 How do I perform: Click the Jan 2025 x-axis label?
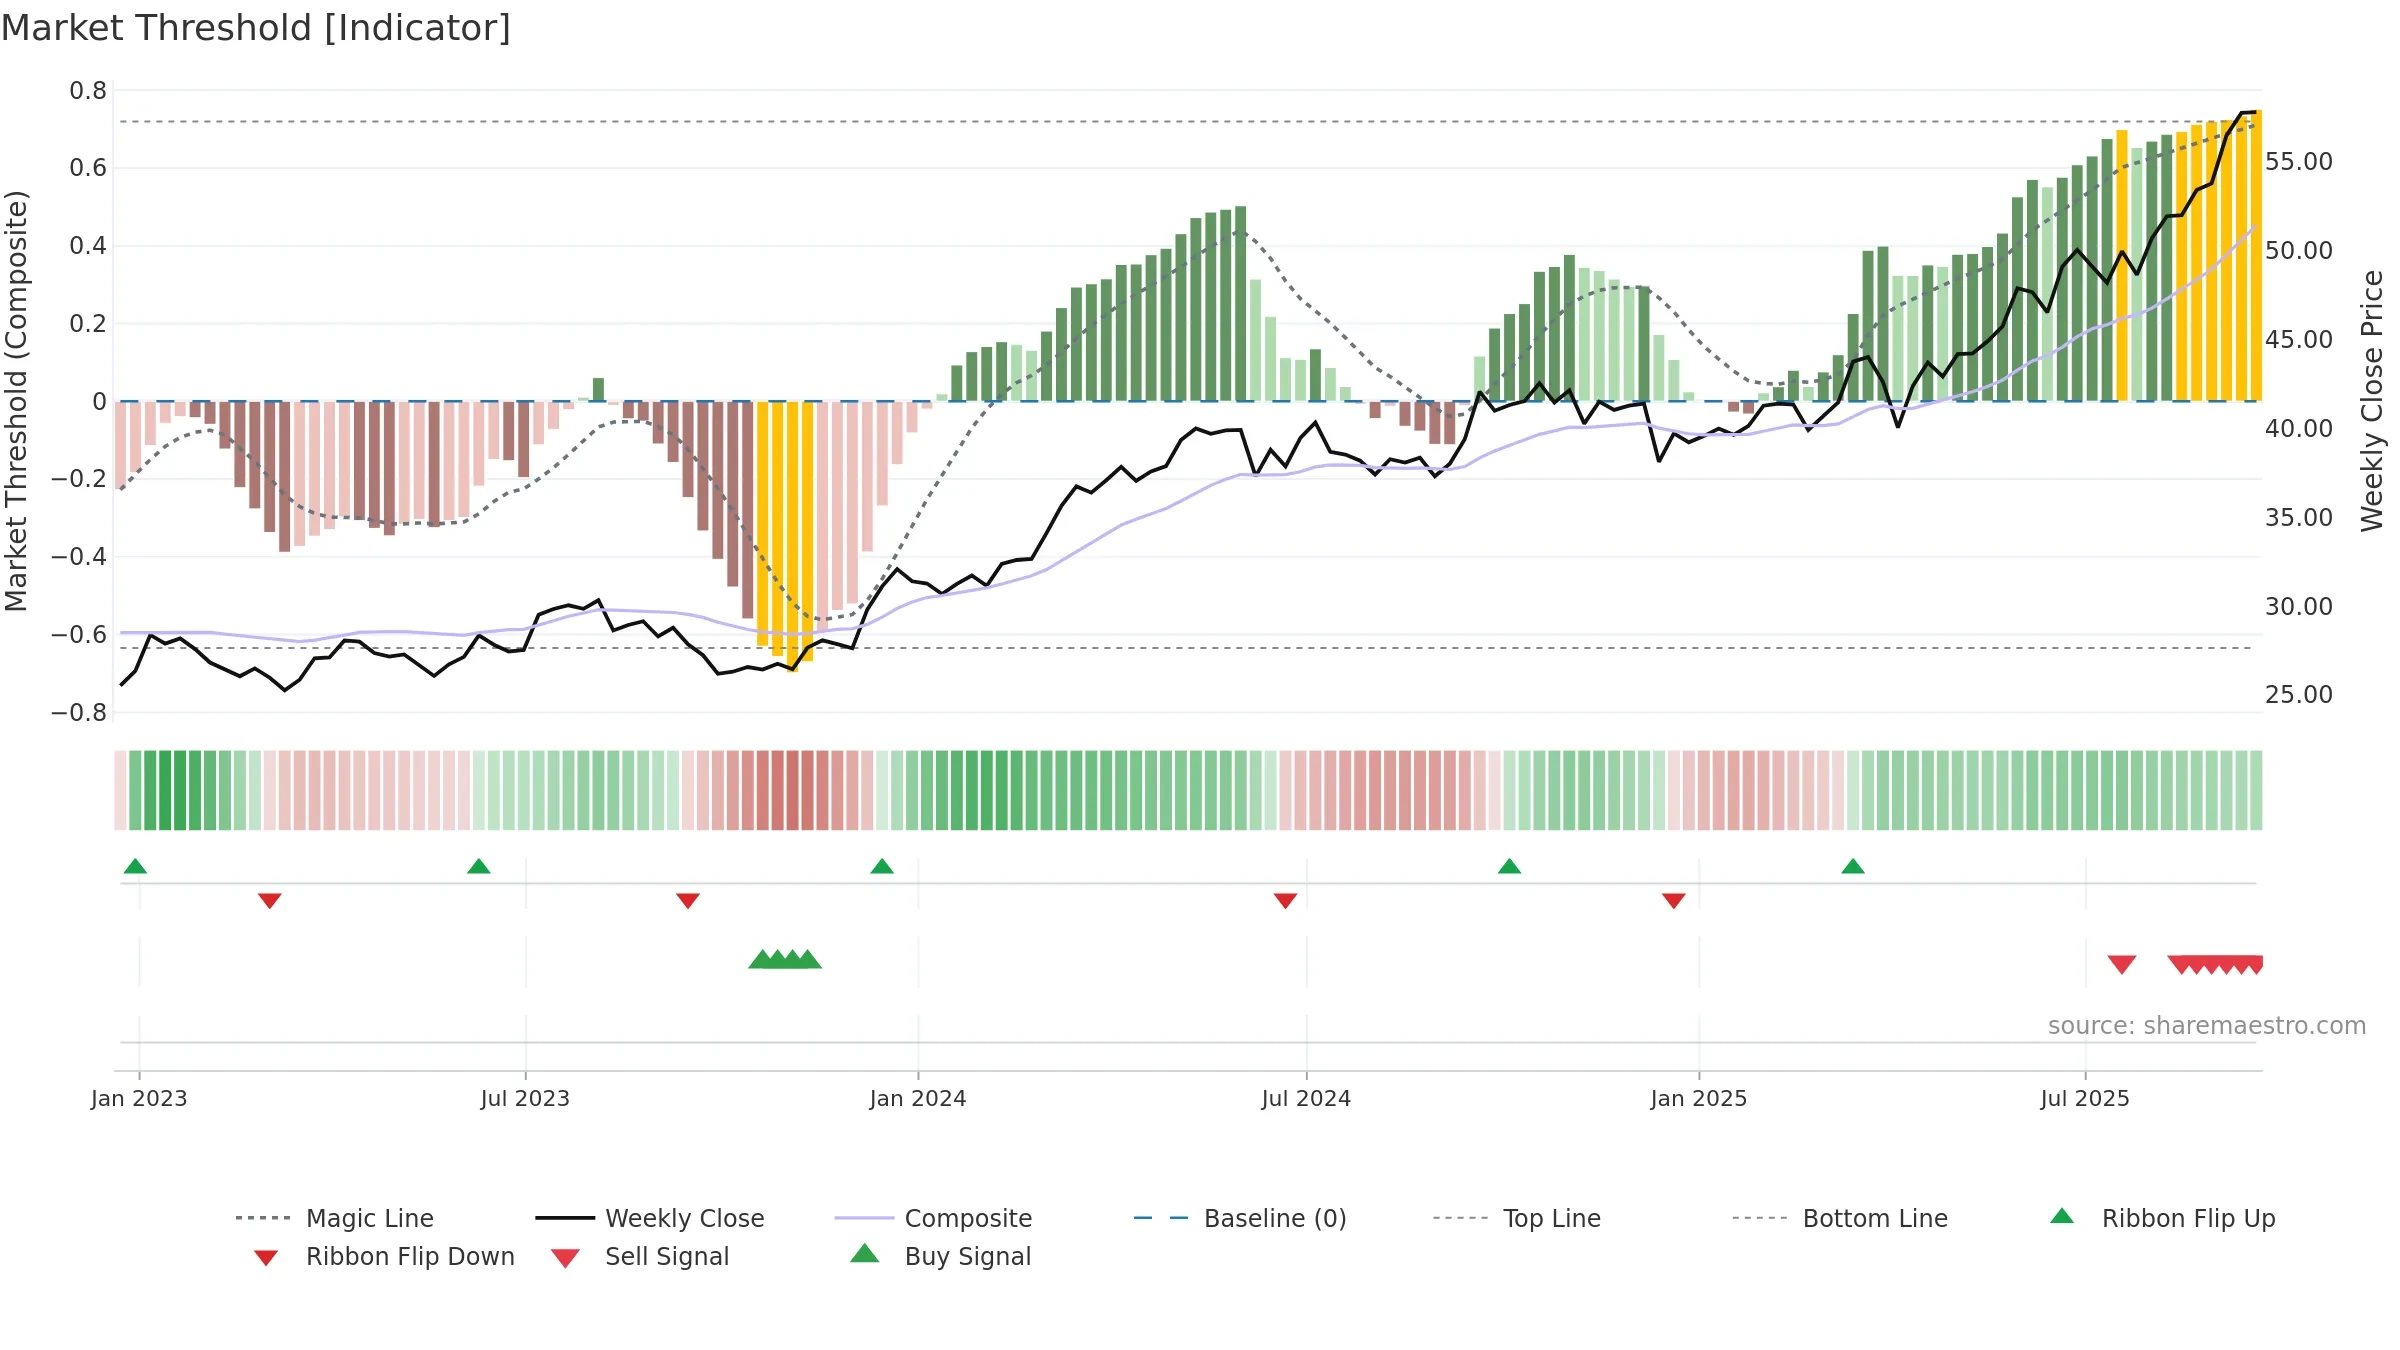click(x=1699, y=1098)
